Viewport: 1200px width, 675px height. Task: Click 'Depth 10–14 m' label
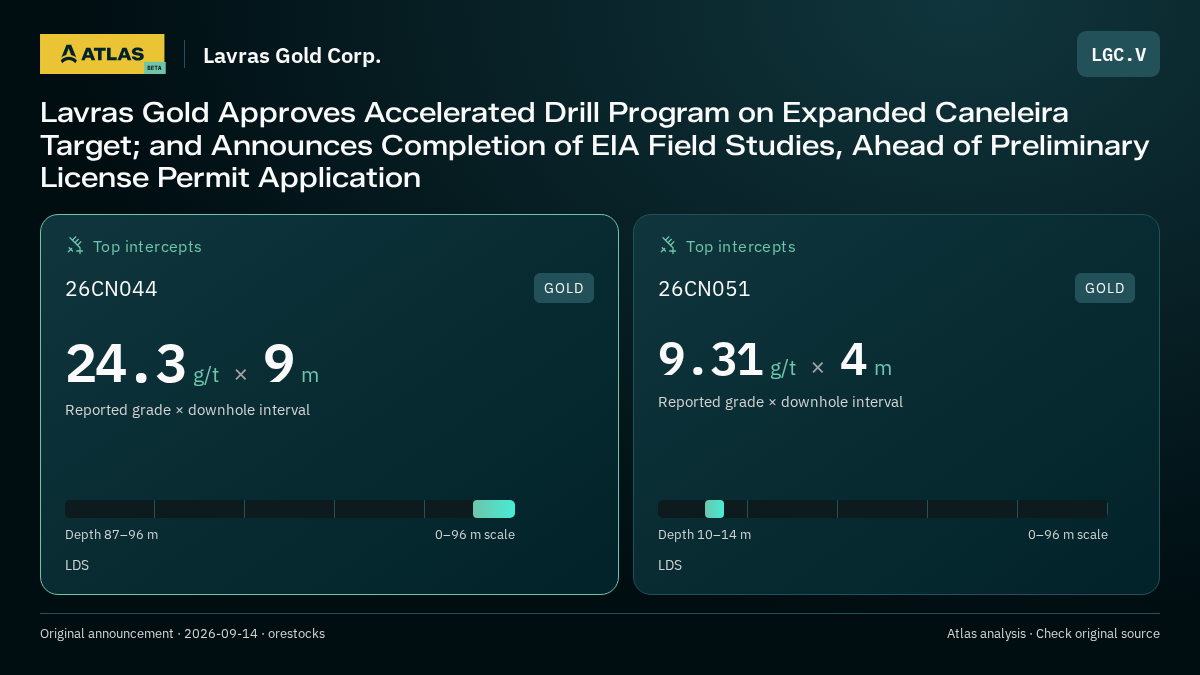[x=704, y=535]
